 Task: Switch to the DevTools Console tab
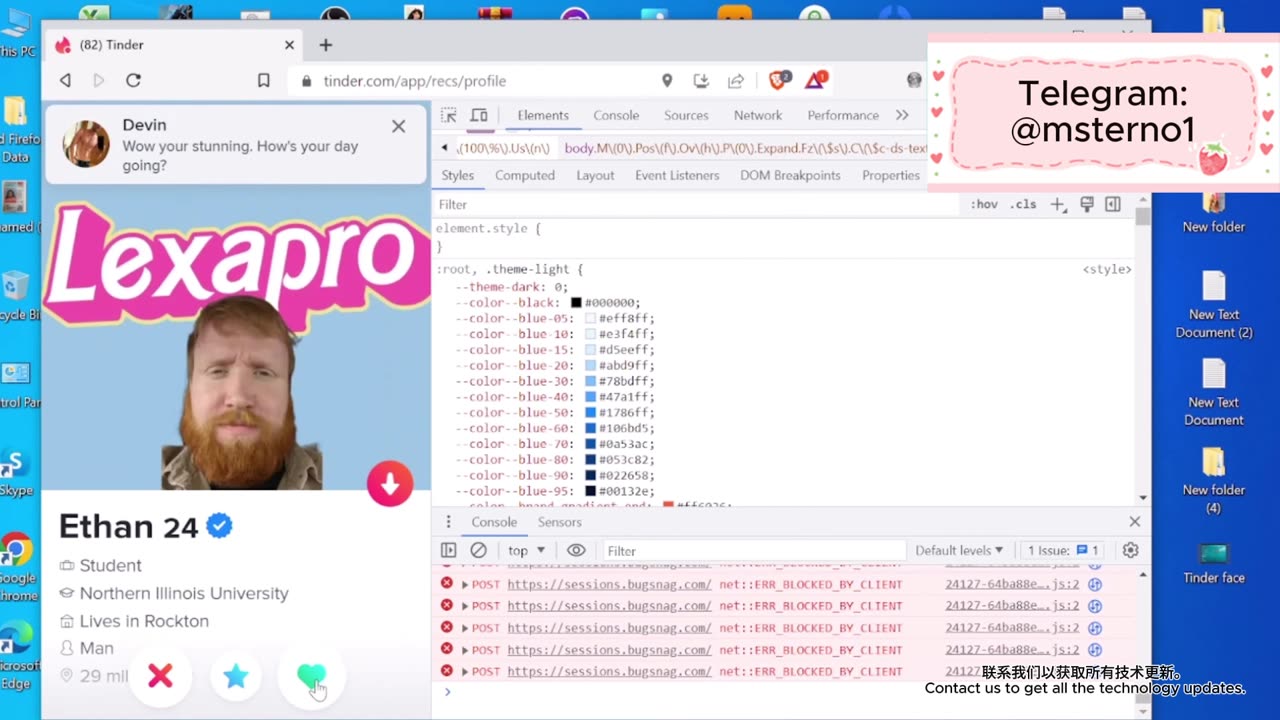[x=616, y=115]
